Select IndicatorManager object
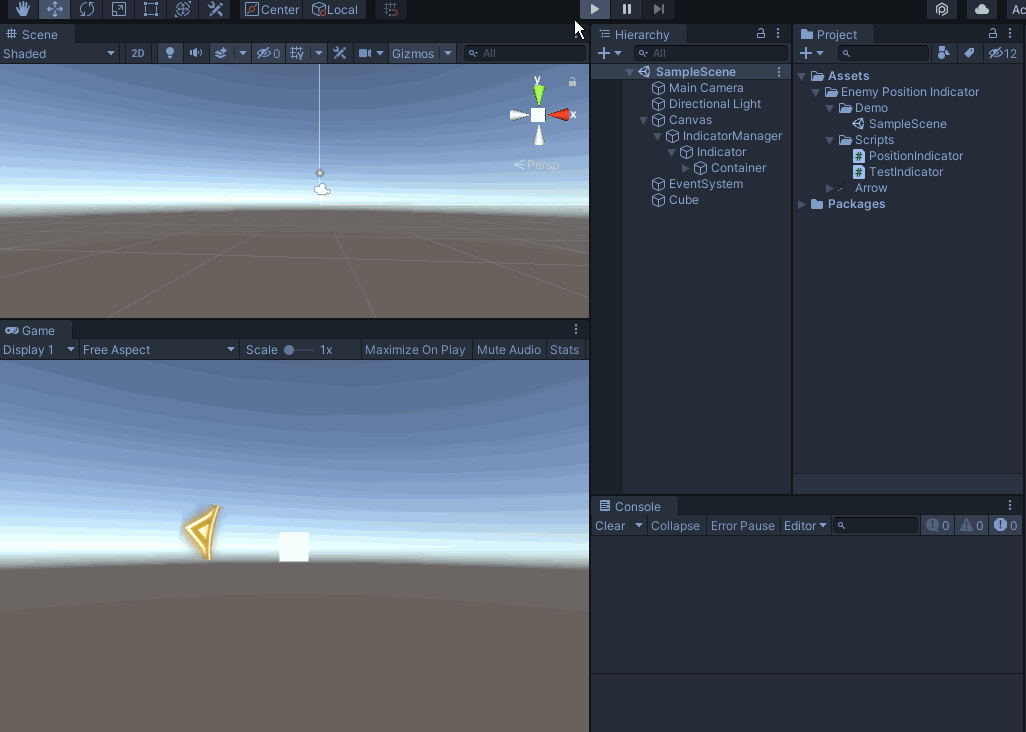This screenshot has width=1026, height=732. (x=724, y=136)
